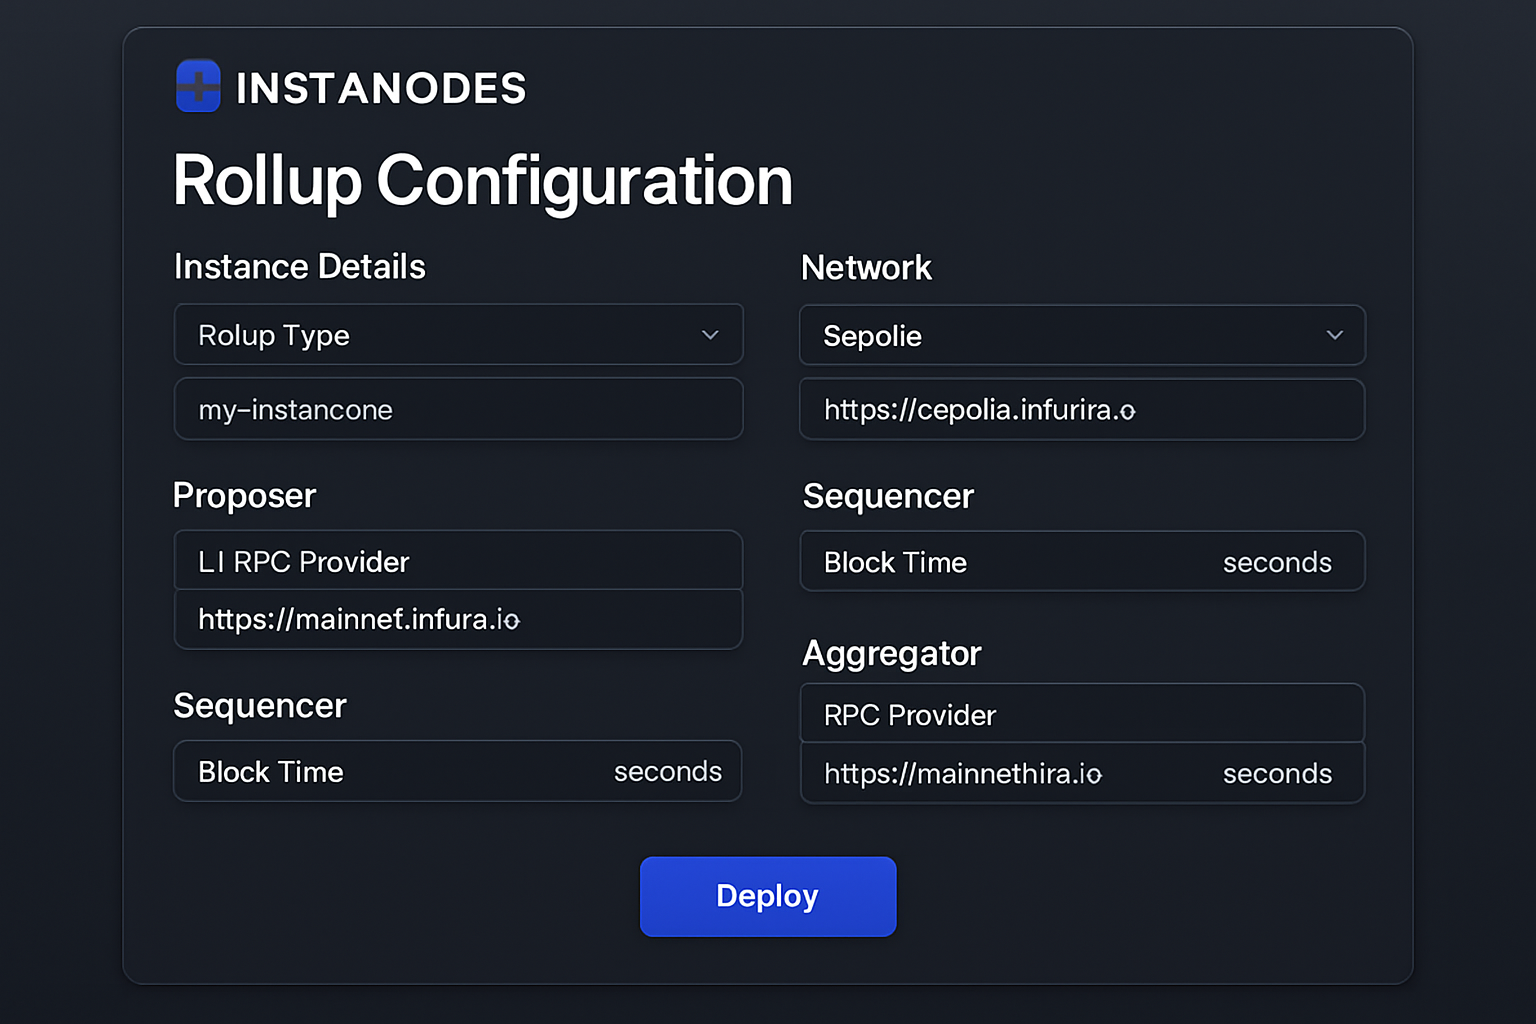Image resolution: width=1536 pixels, height=1024 pixels.
Task: Click the seconds label in the Aggregator field
Action: pyautogui.click(x=1277, y=773)
